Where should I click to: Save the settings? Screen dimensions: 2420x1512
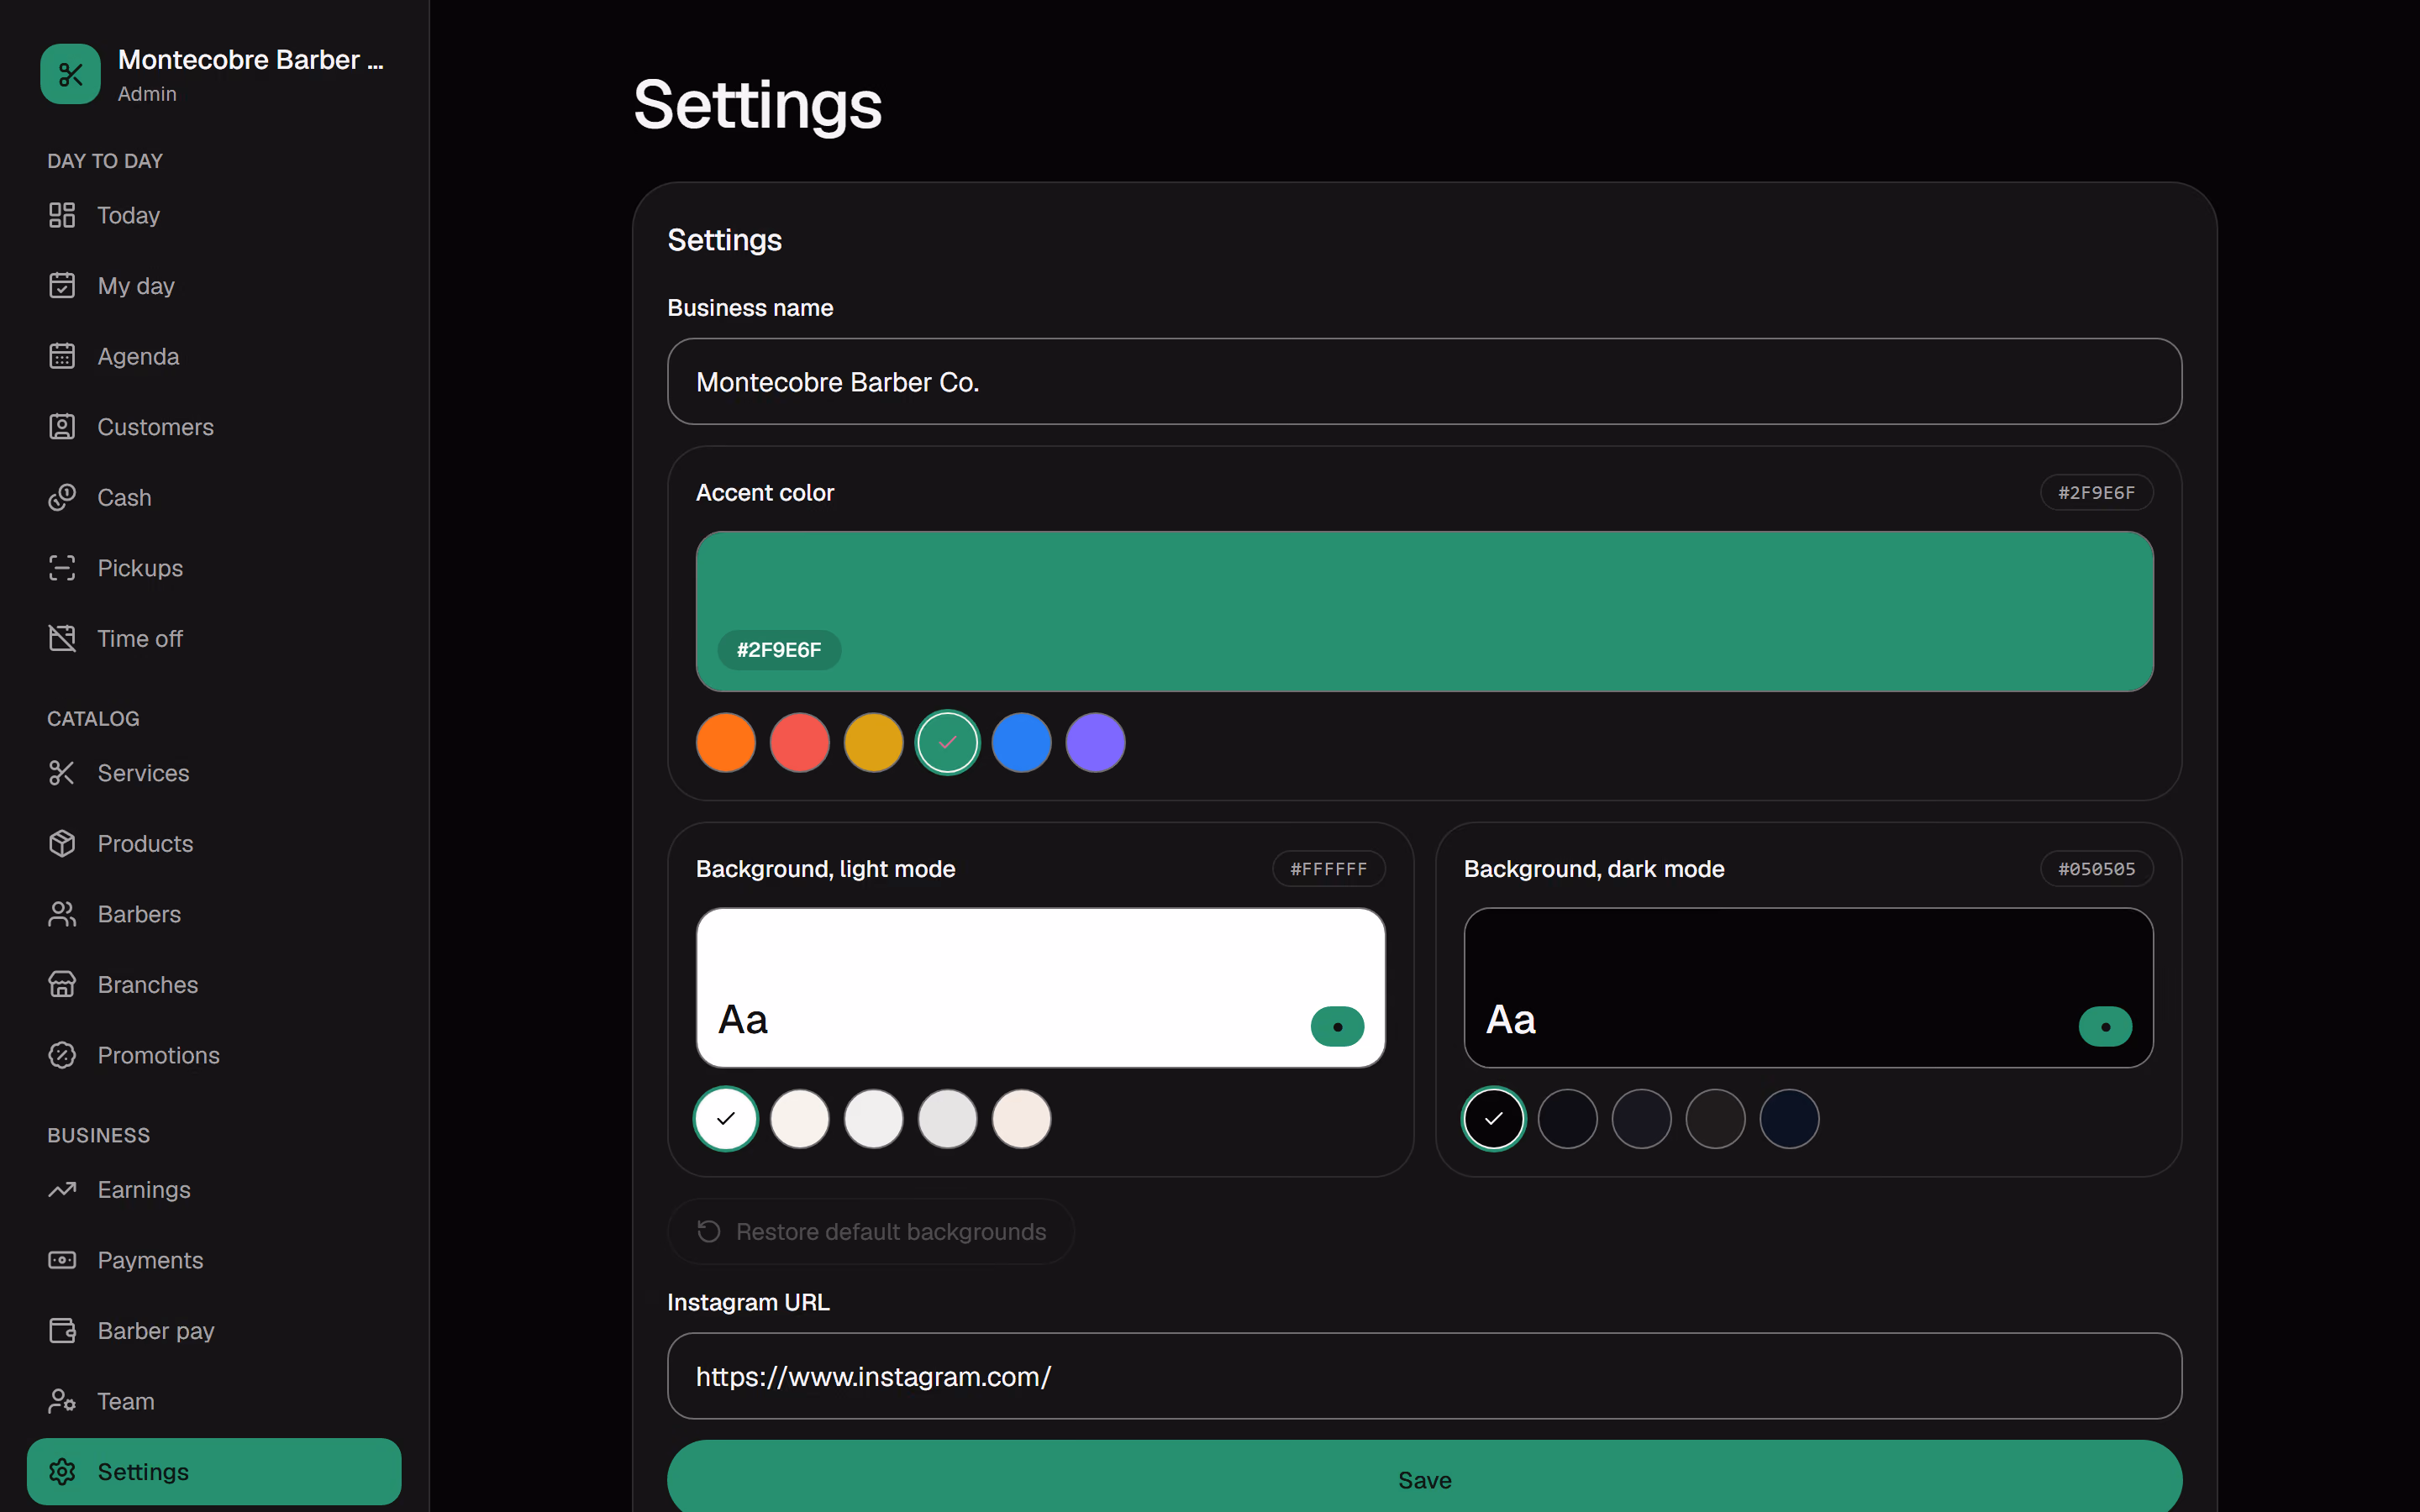point(1424,1478)
